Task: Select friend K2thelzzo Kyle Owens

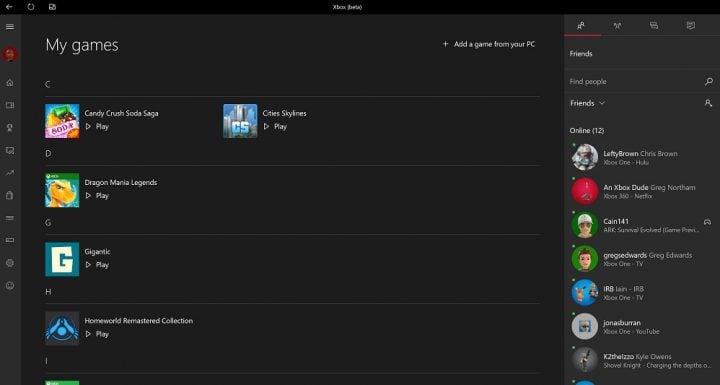Action: pos(637,357)
